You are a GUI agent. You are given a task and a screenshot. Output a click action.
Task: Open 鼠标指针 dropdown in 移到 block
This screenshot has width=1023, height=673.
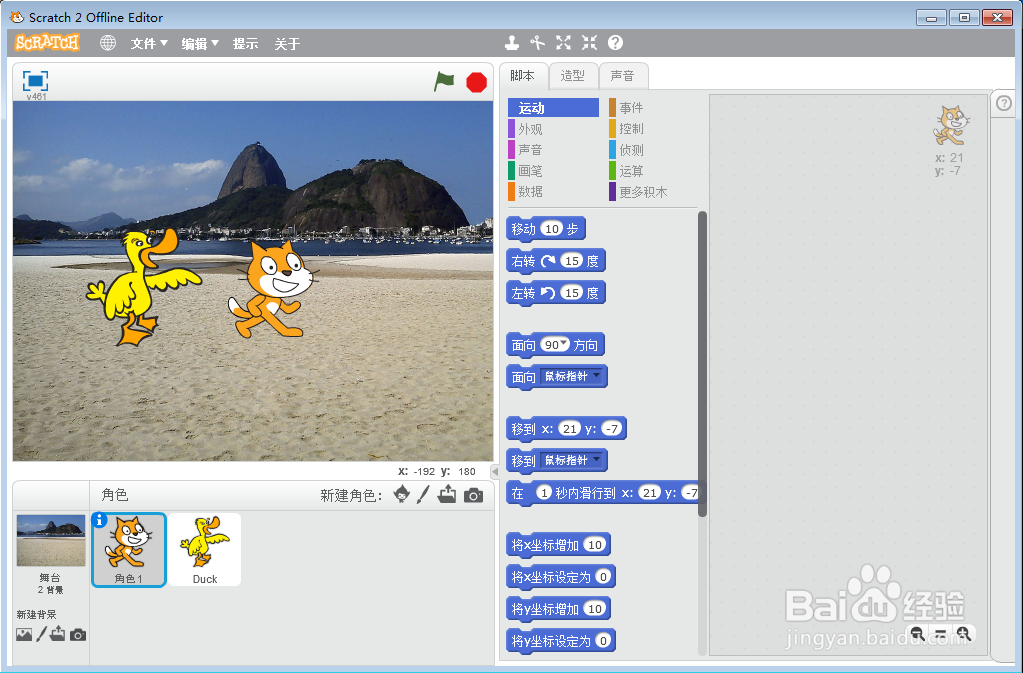pyautogui.click(x=572, y=460)
